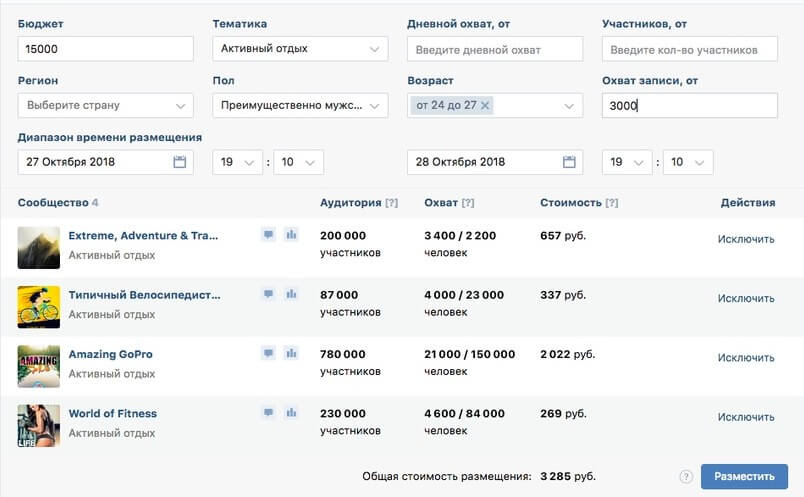
Task: Open end minute dropdown on 28 Октября
Action: pyautogui.click(x=688, y=162)
